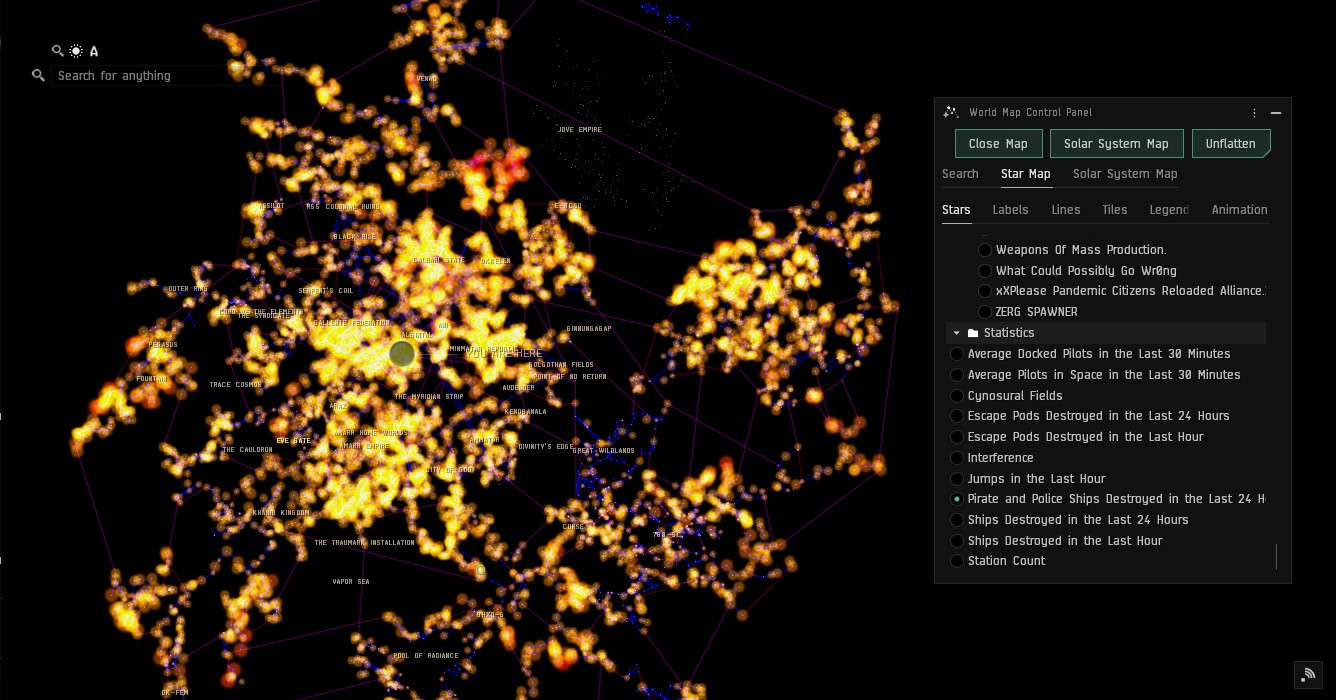Switch to the Star Map tab
Image resolution: width=1336 pixels, height=700 pixels.
click(x=1026, y=174)
